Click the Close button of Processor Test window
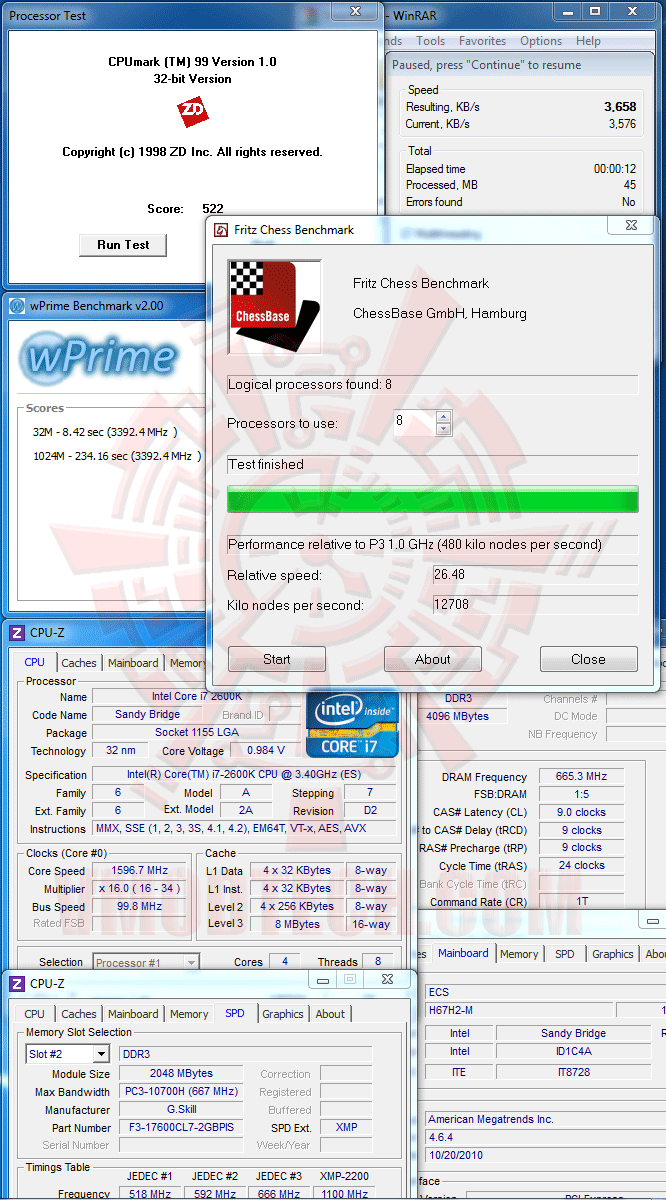This screenshot has width=666, height=1200. click(354, 11)
